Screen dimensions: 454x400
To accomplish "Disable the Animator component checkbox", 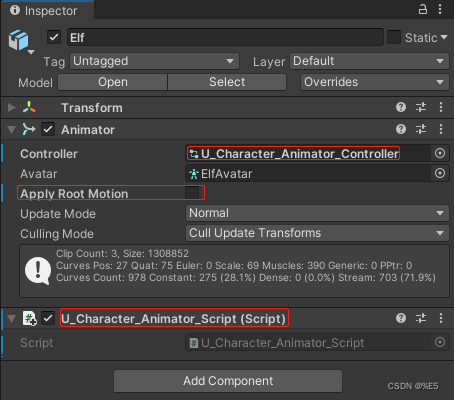I will 48,129.
